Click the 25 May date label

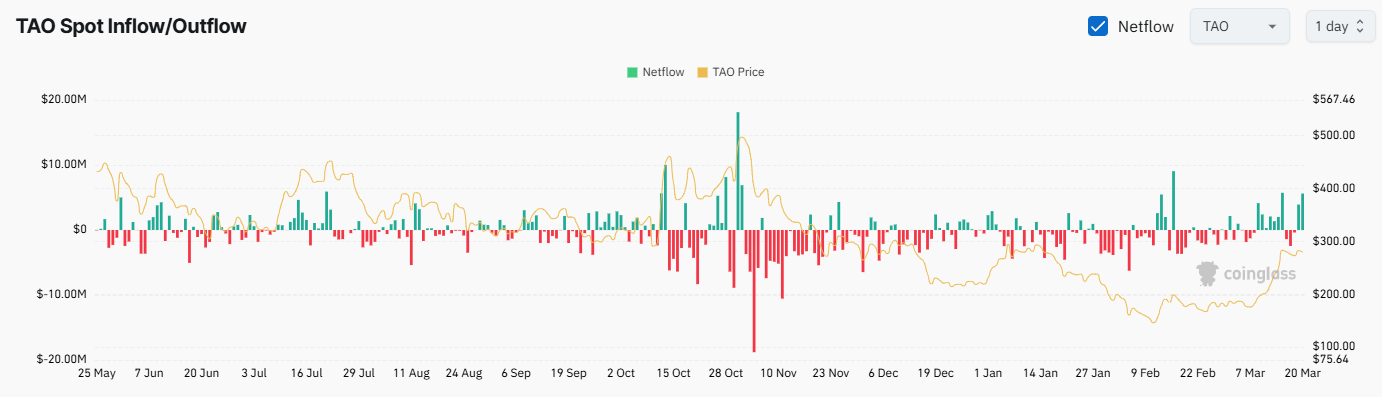click(x=97, y=373)
